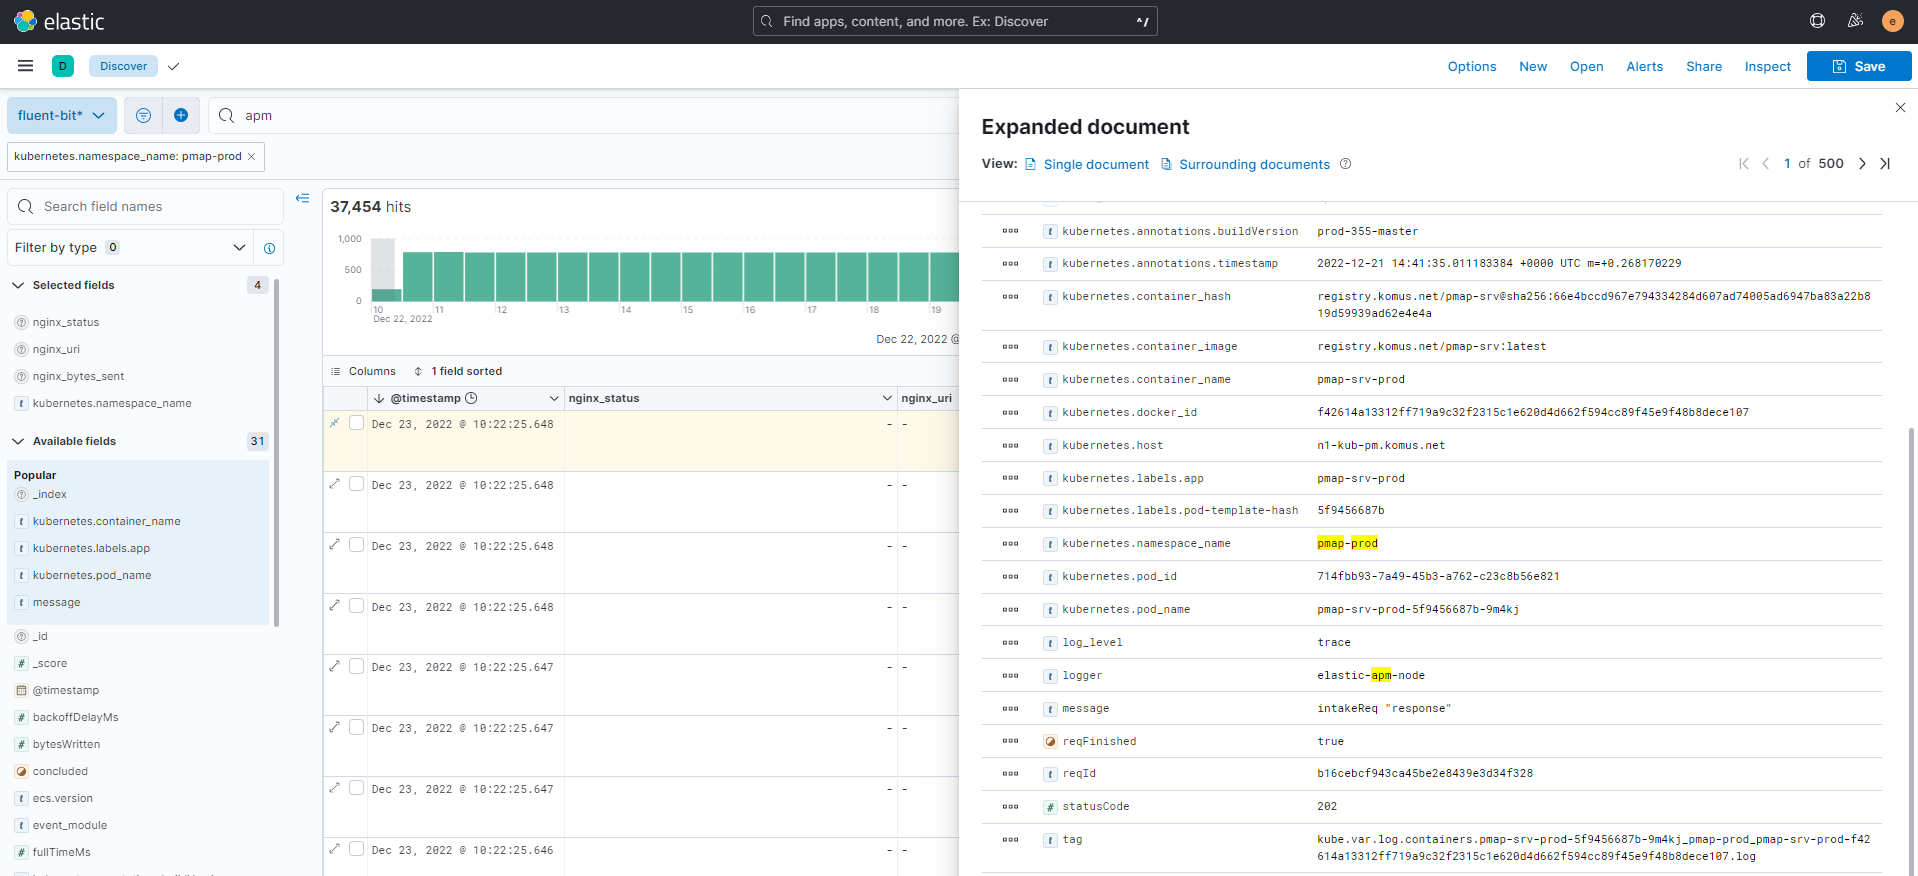This screenshot has width=1918, height=876.
Task: Go to the last document
Action: point(1885,164)
